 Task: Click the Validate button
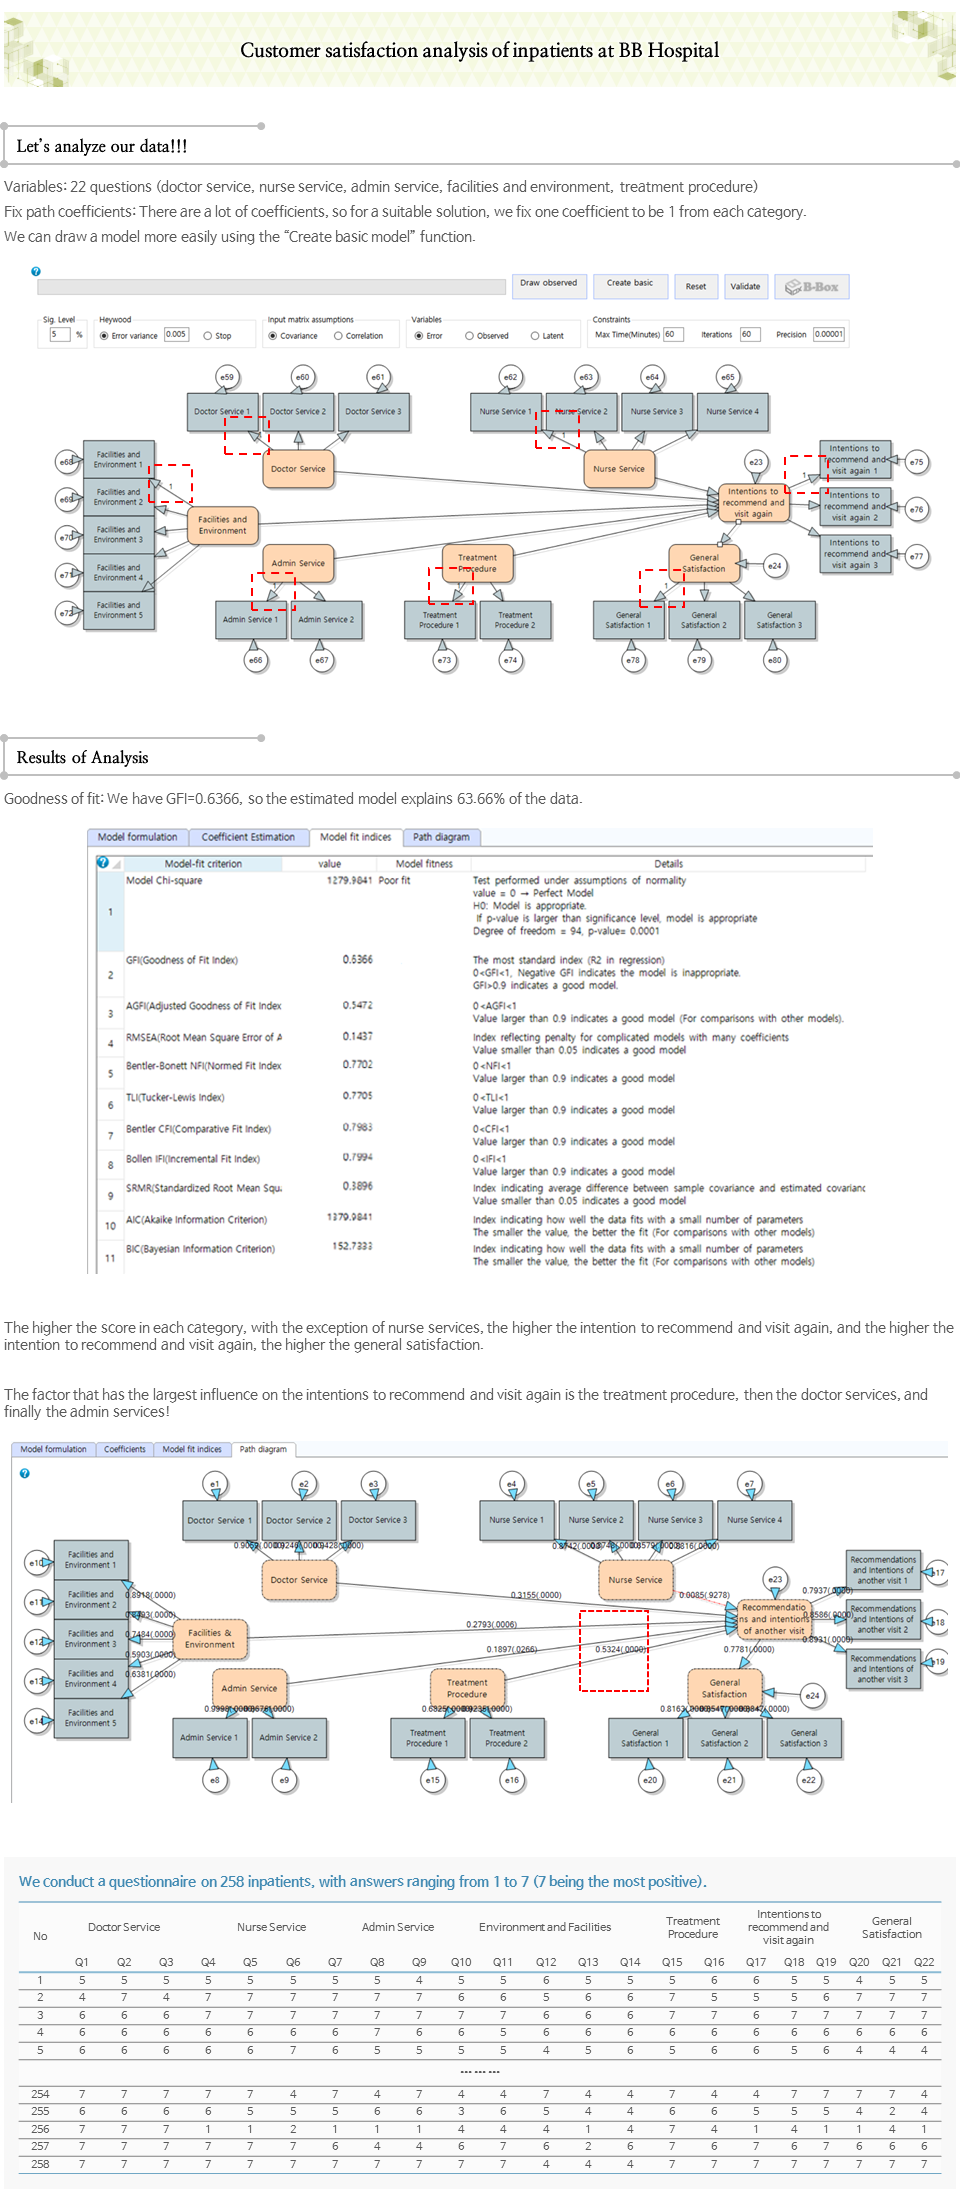pyautogui.click(x=745, y=287)
